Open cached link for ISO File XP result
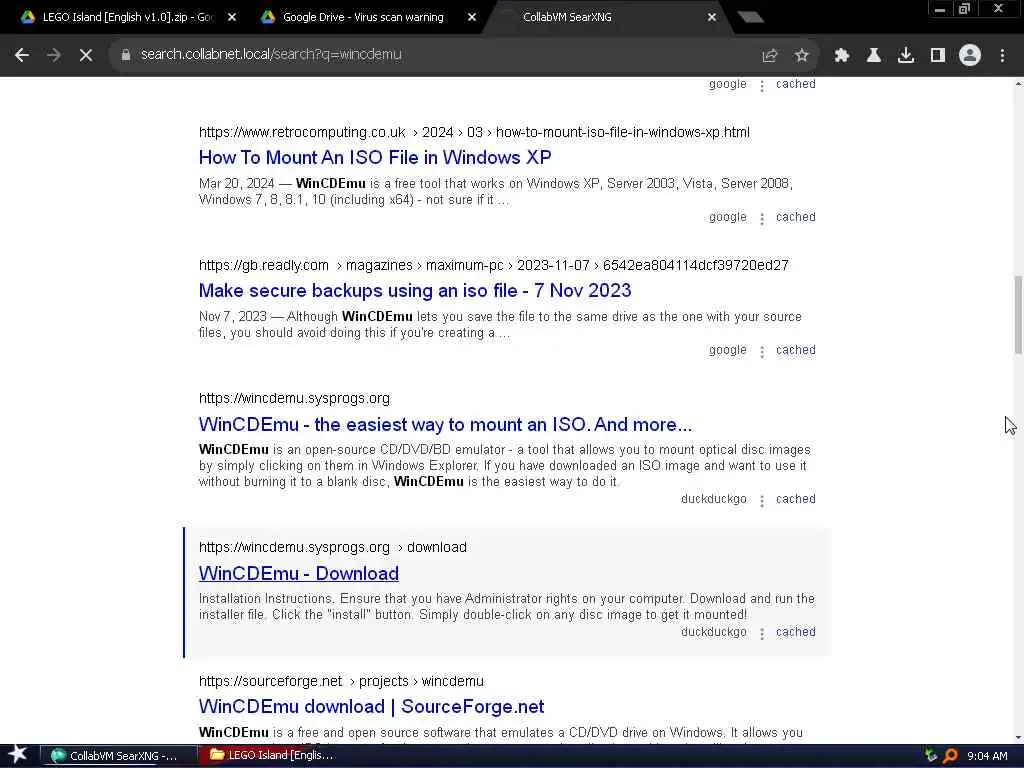 coord(795,217)
